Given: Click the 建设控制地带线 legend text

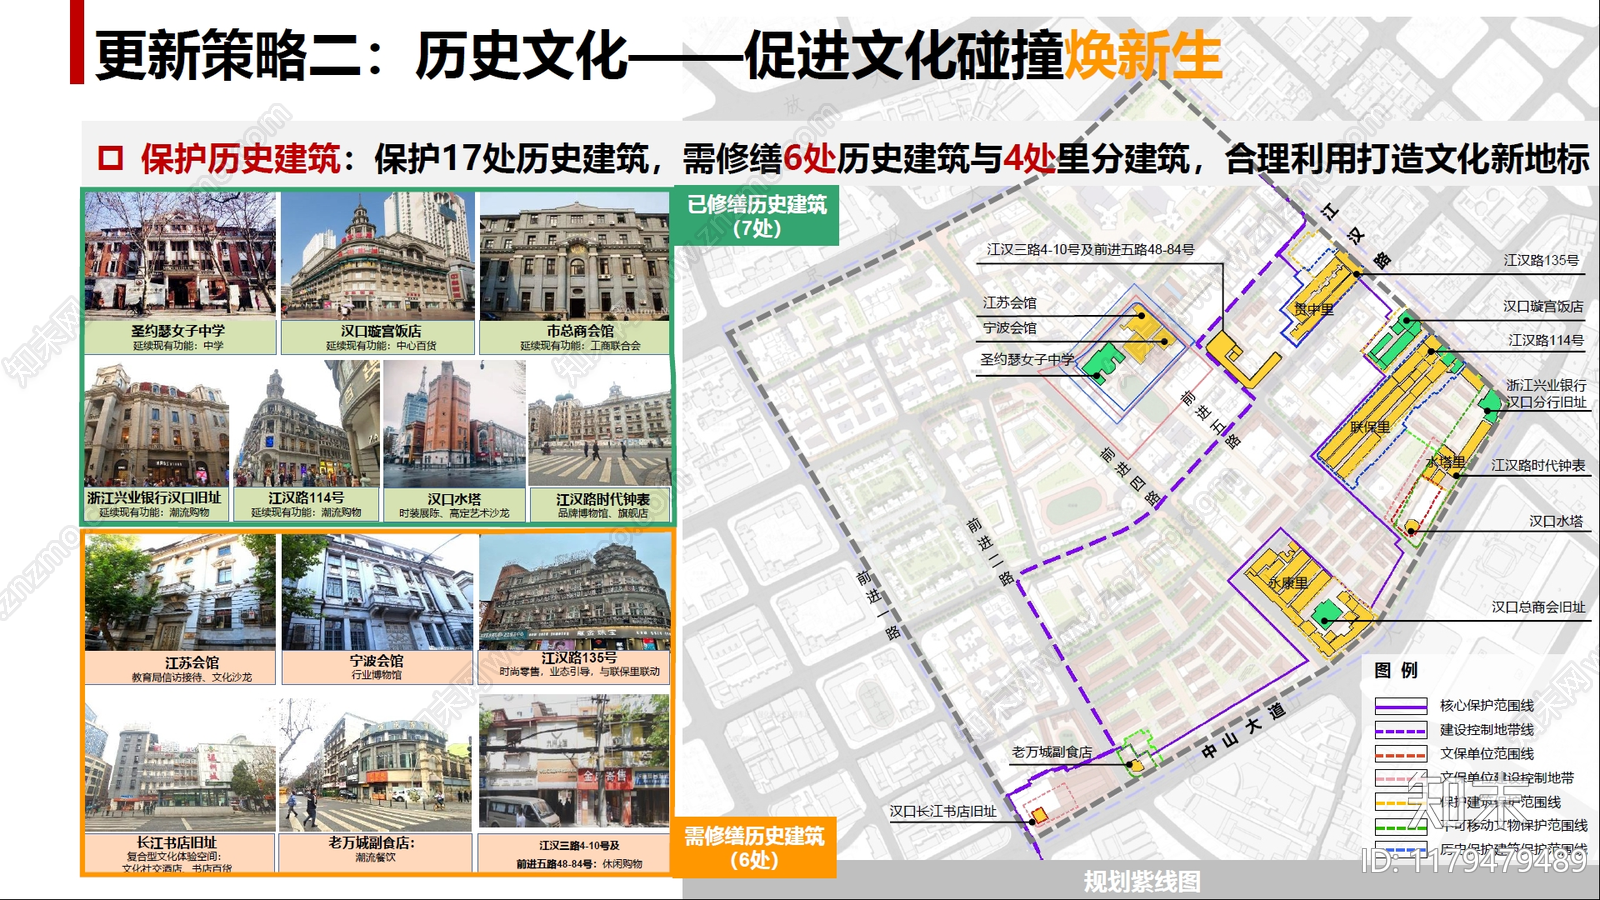Looking at the screenshot, I should point(1486,730).
